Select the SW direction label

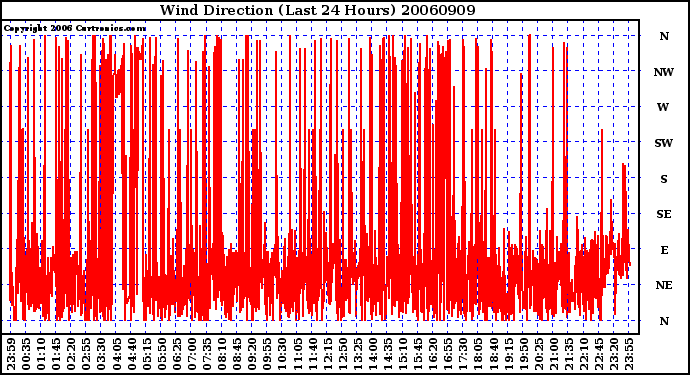click(x=664, y=143)
